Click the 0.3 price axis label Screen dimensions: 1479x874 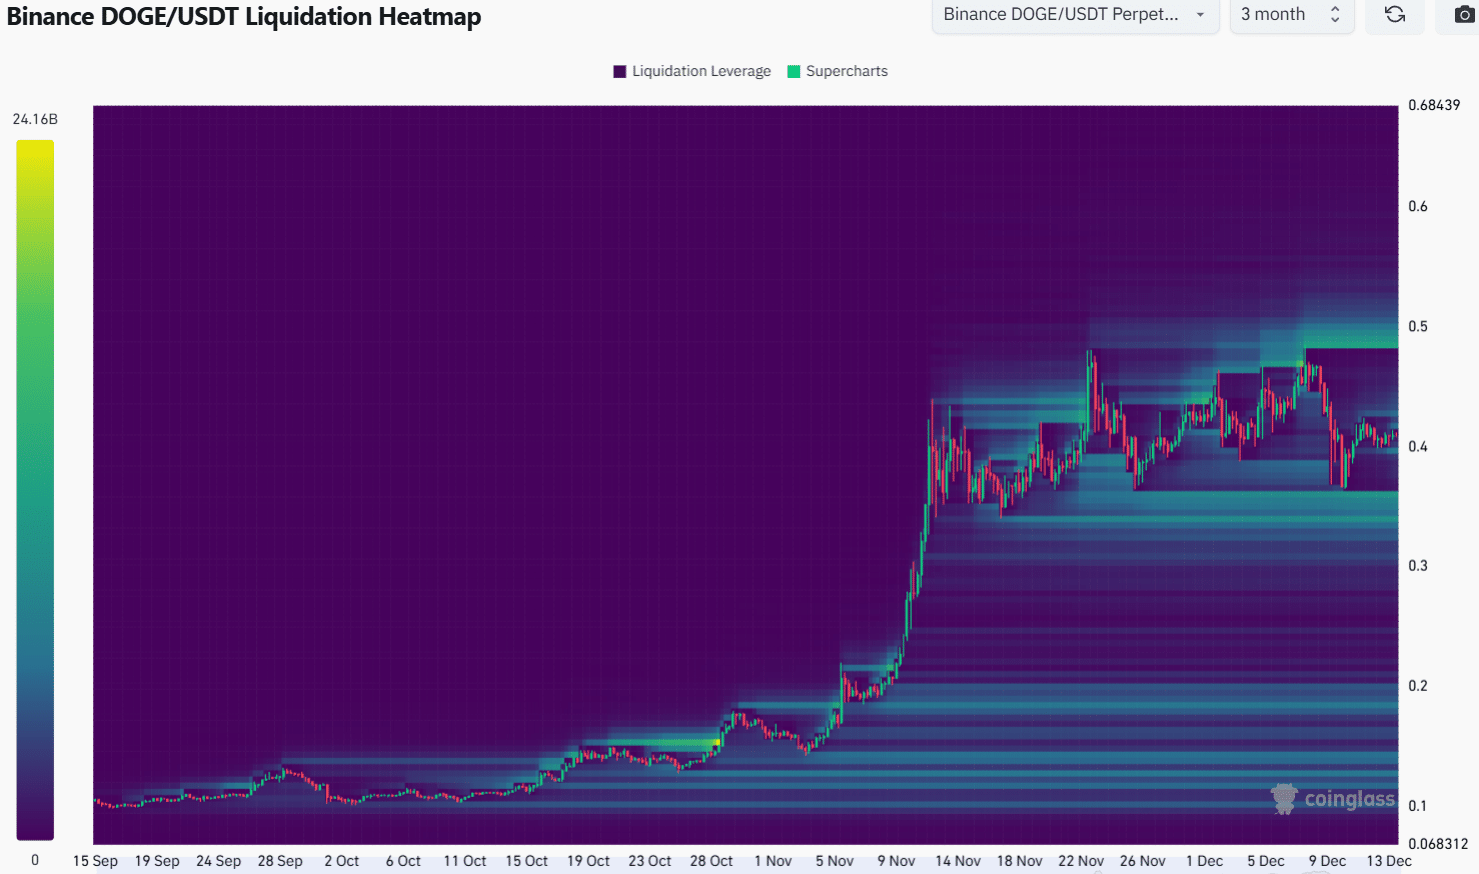1418,565
